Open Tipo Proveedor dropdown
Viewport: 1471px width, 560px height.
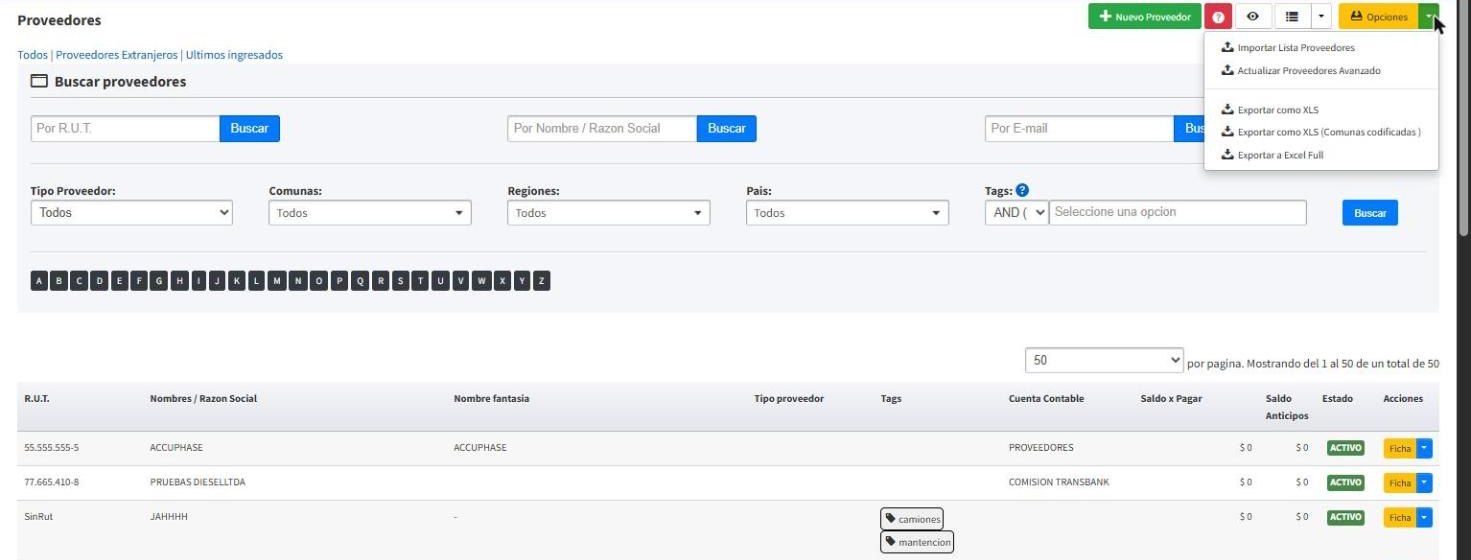click(131, 212)
